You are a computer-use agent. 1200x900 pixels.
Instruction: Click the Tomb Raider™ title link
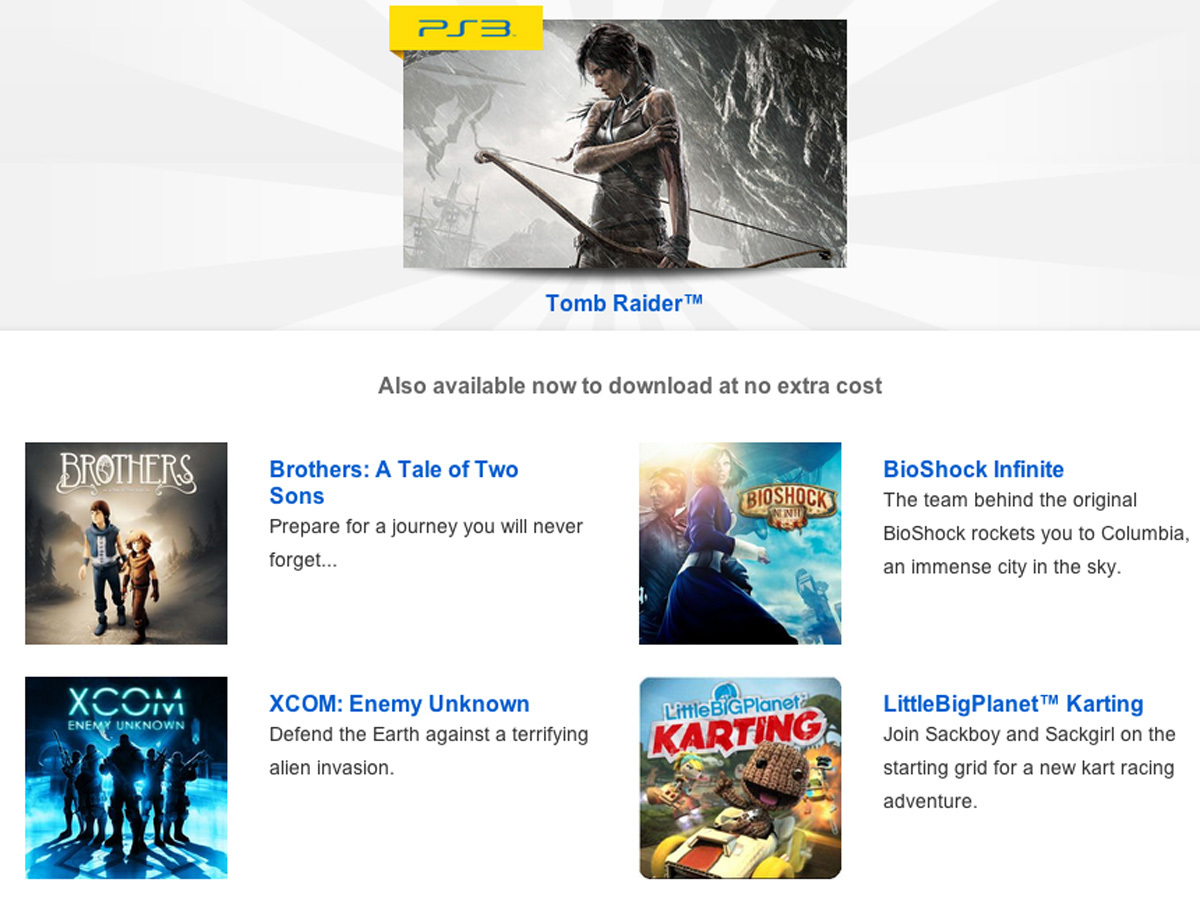tap(624, 303)
